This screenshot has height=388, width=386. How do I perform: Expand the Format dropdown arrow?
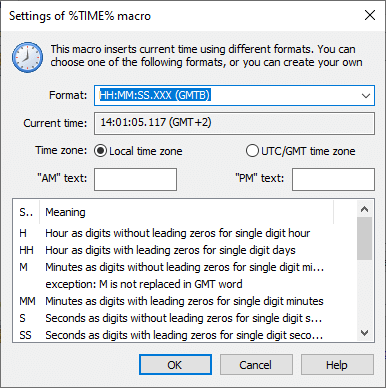pyautogui.click(x=366, y=96)
